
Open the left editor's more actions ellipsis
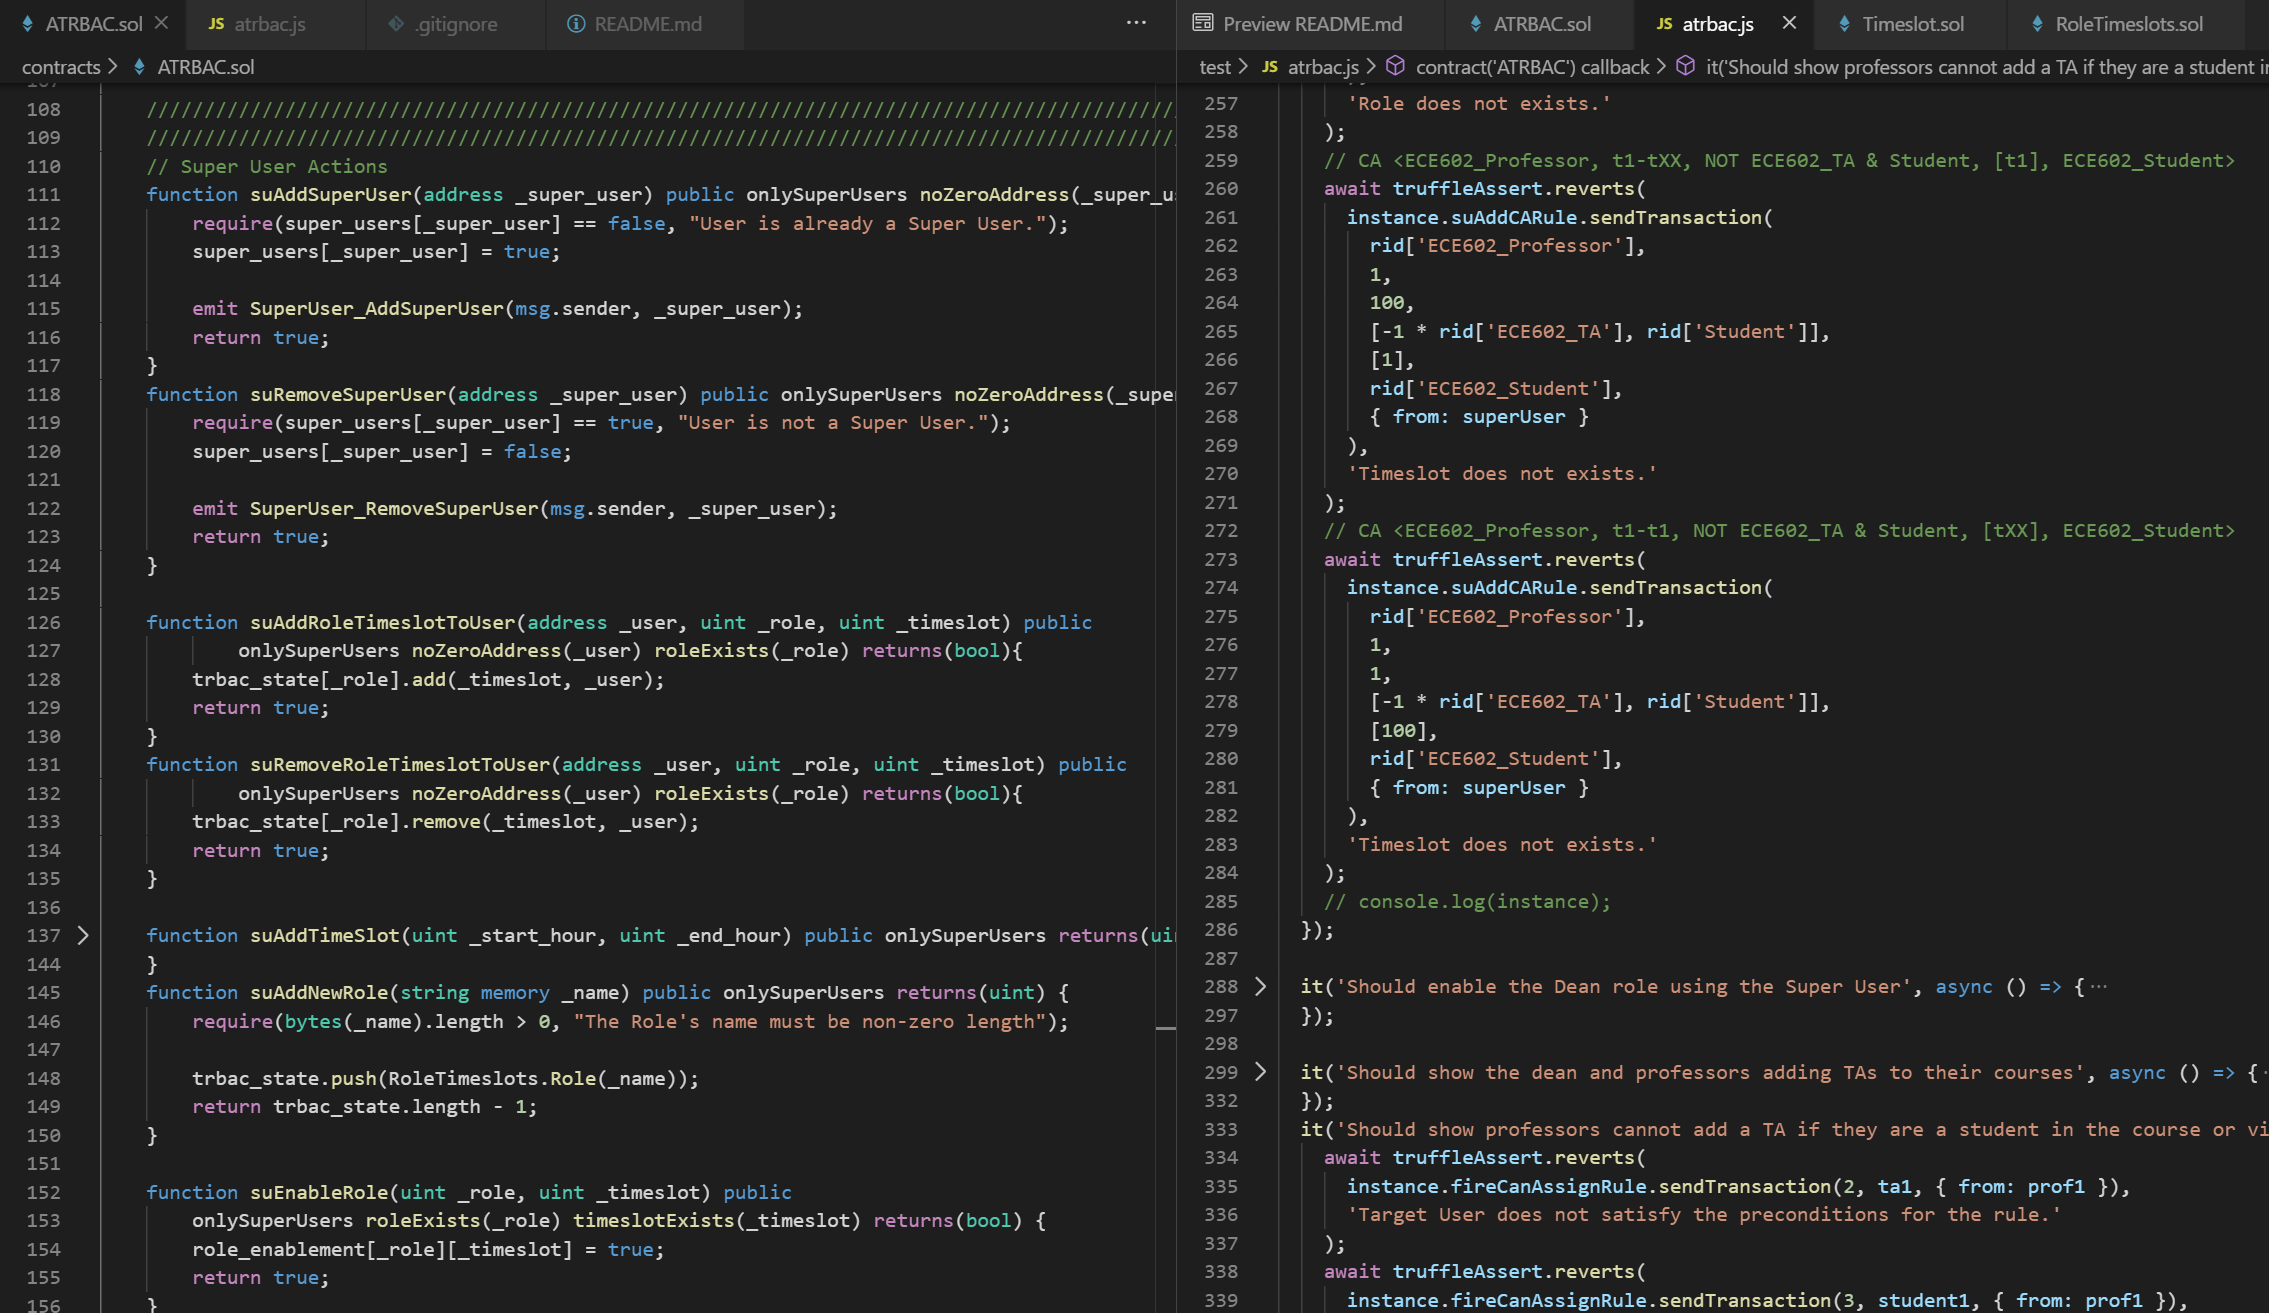coord(1136,23)
